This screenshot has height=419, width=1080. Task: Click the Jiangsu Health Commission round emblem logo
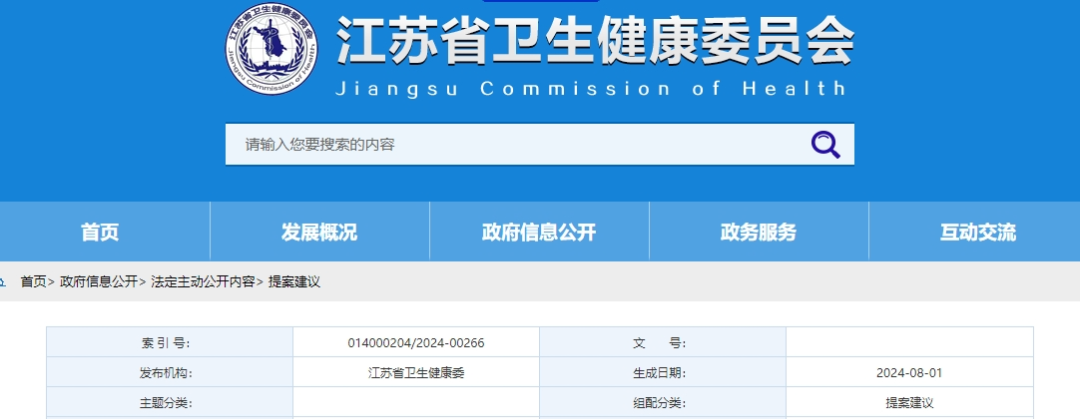point(272,48)
